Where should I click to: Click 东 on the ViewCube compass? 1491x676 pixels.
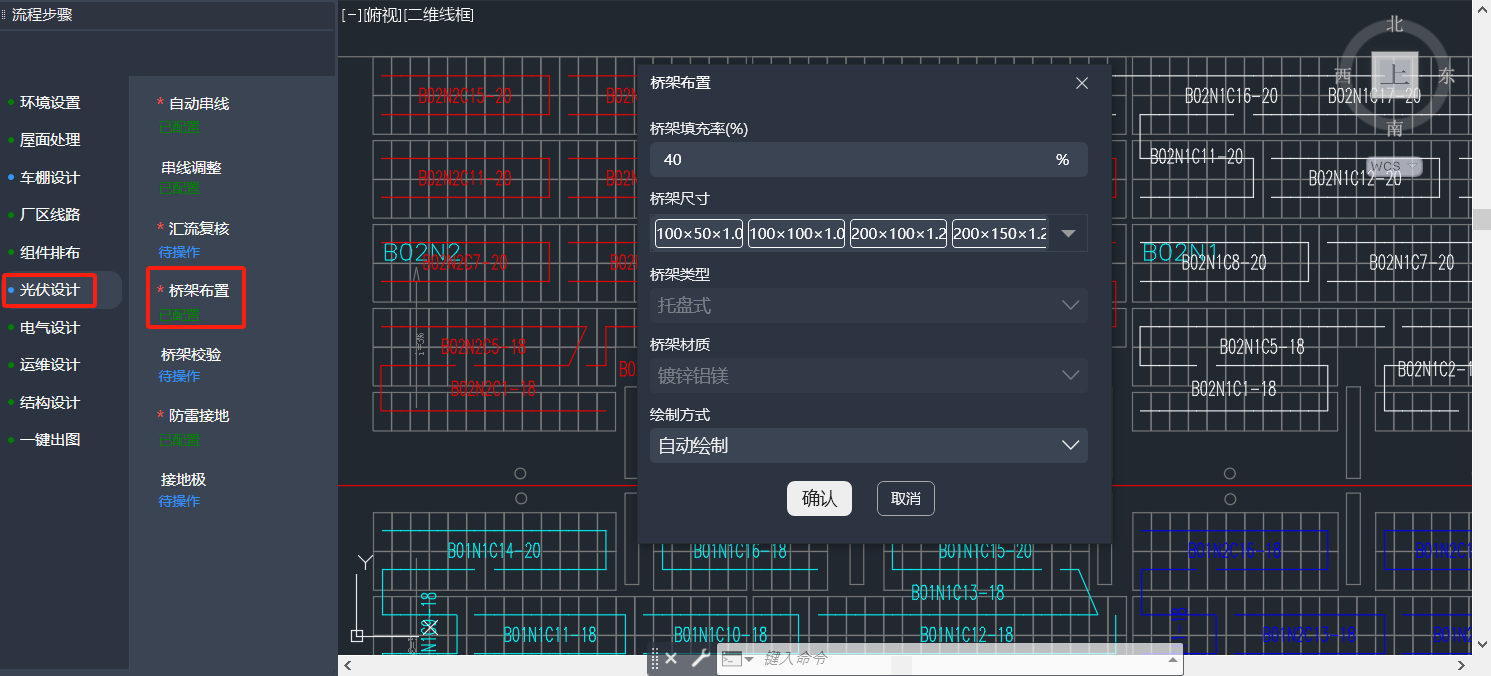click(x=1446, y=76)
